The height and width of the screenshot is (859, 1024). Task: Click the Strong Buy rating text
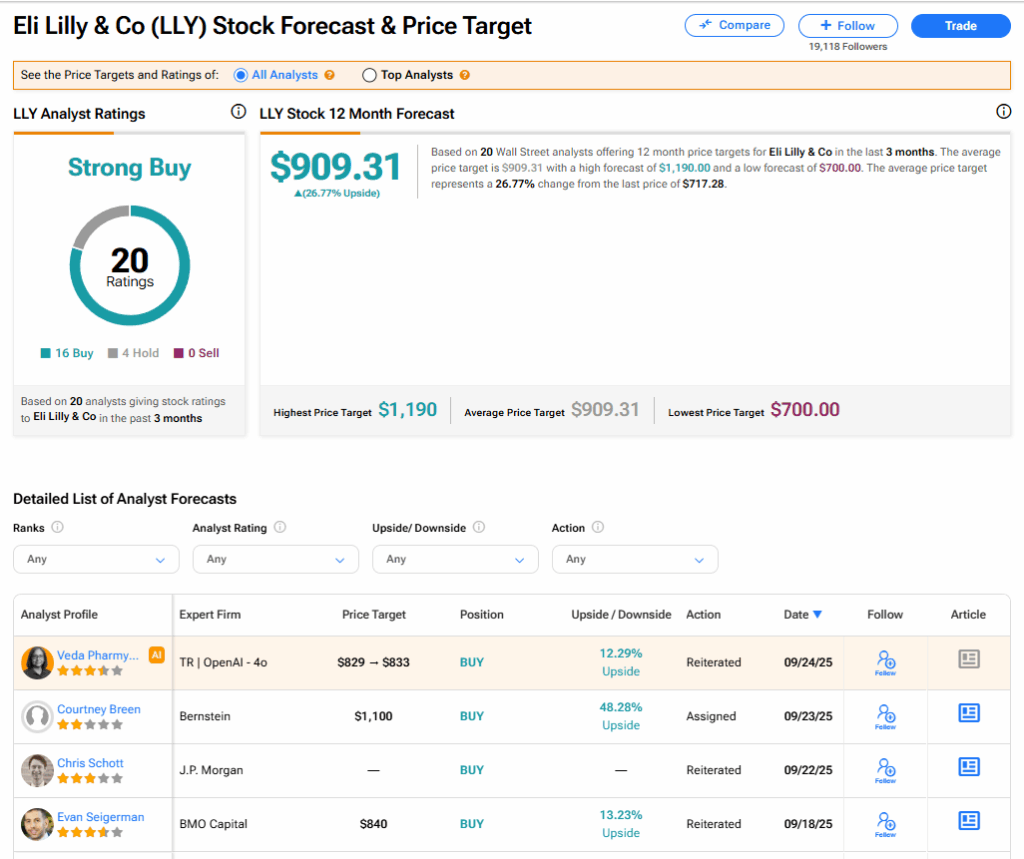[x=129, y=168]
